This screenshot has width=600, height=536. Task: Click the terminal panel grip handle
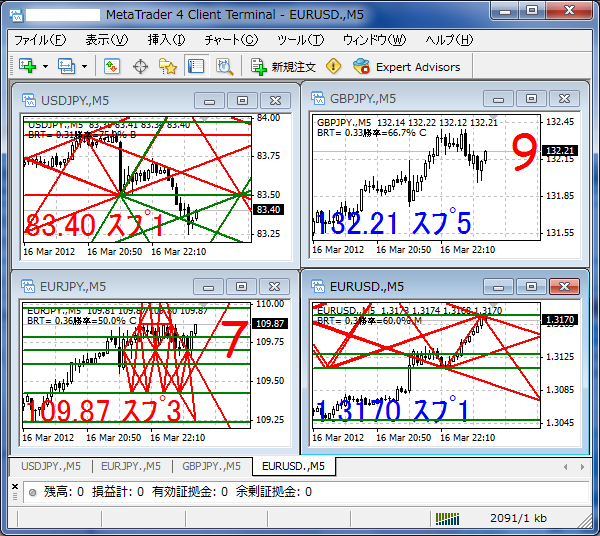tap(15, 497)
